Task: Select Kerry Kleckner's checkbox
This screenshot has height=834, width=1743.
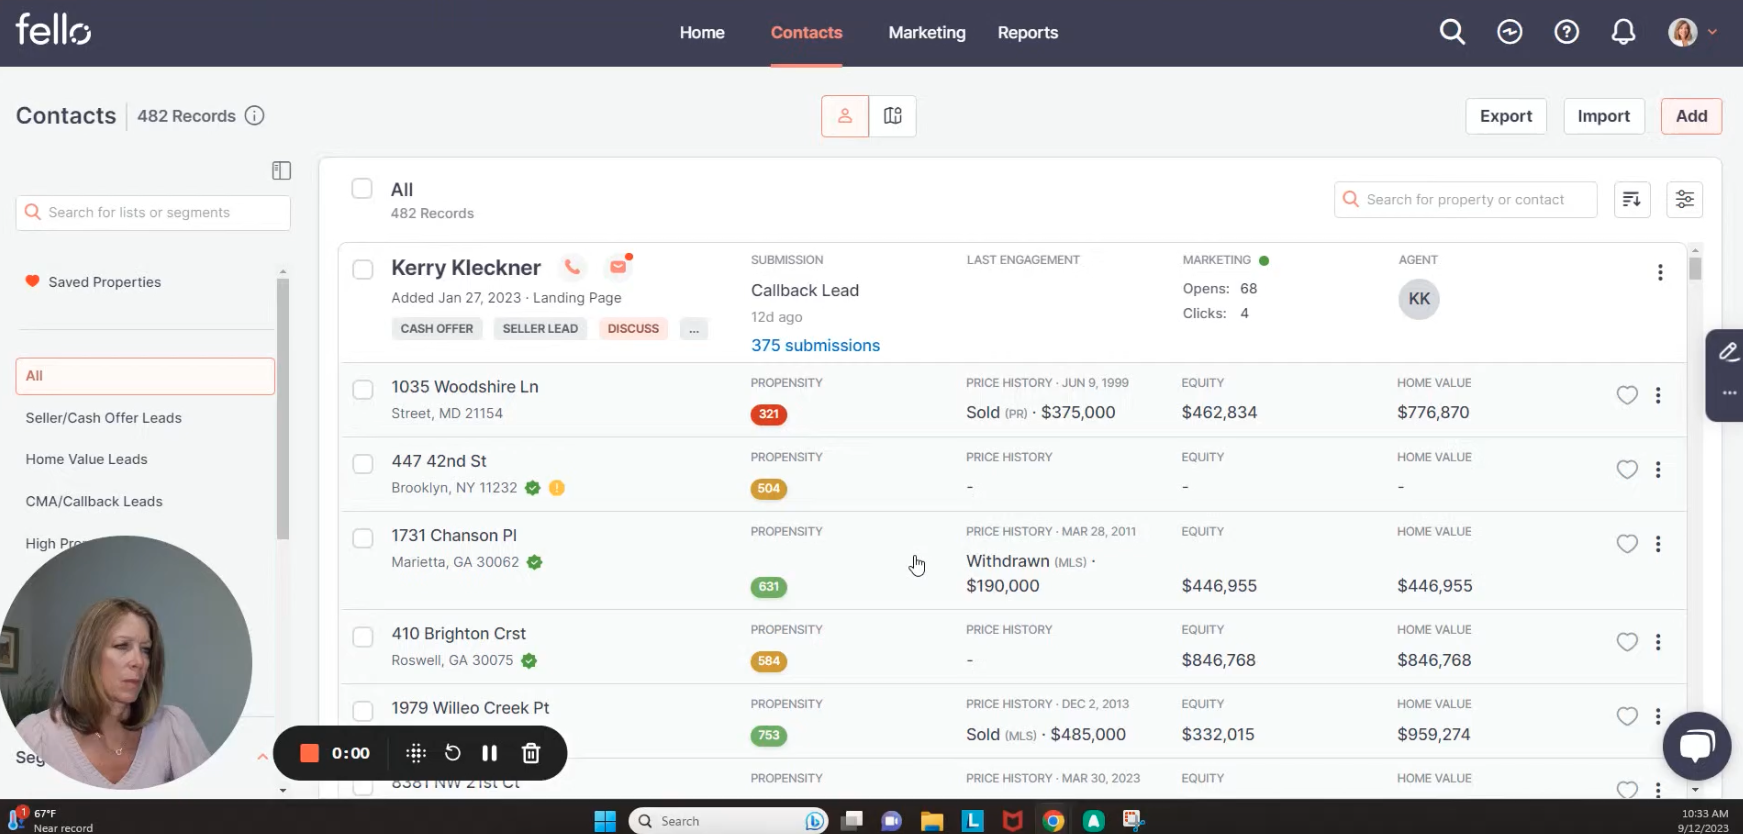Action: (363, 269)
